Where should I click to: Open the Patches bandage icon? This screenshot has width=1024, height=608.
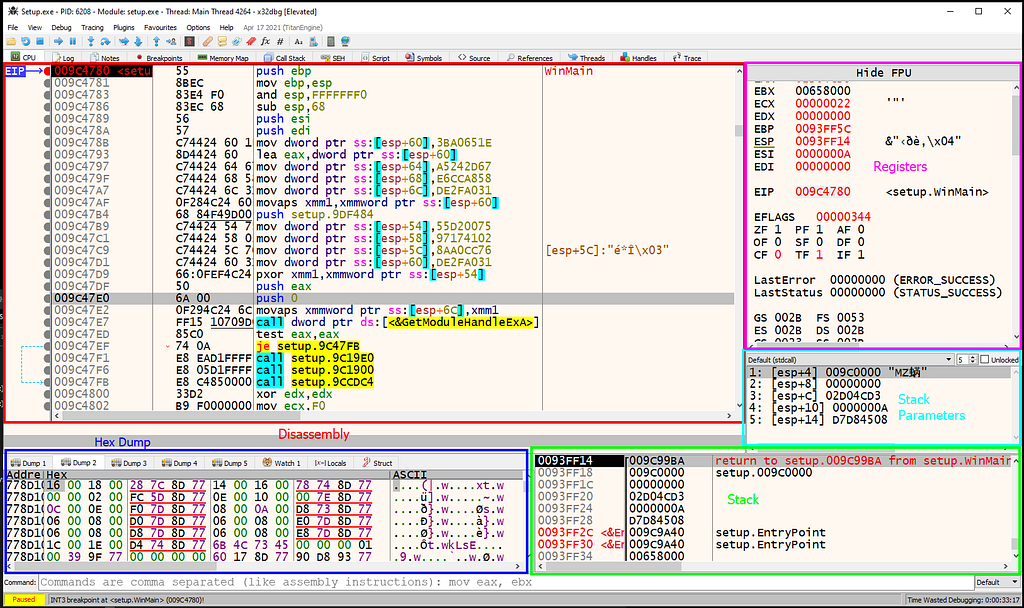point(208,41)
